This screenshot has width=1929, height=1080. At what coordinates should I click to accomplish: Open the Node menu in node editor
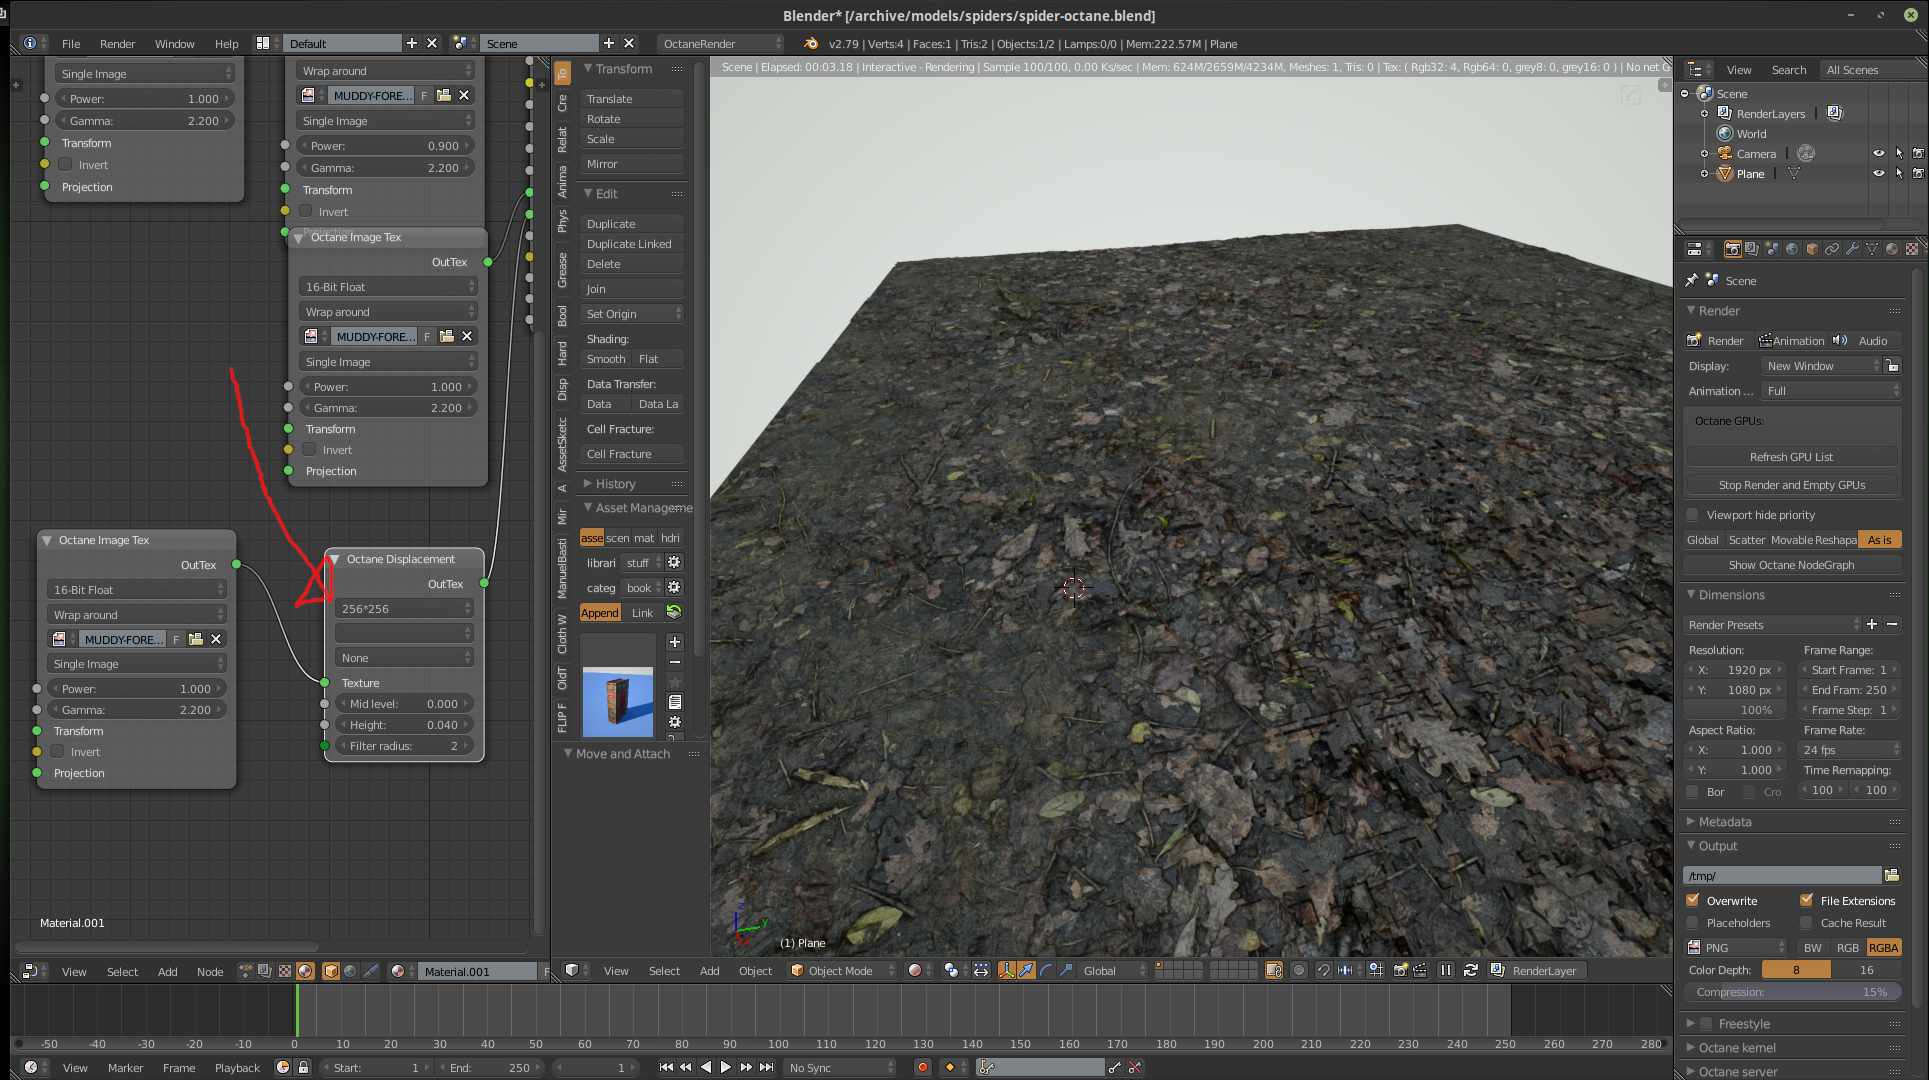(x=210, y=971)
